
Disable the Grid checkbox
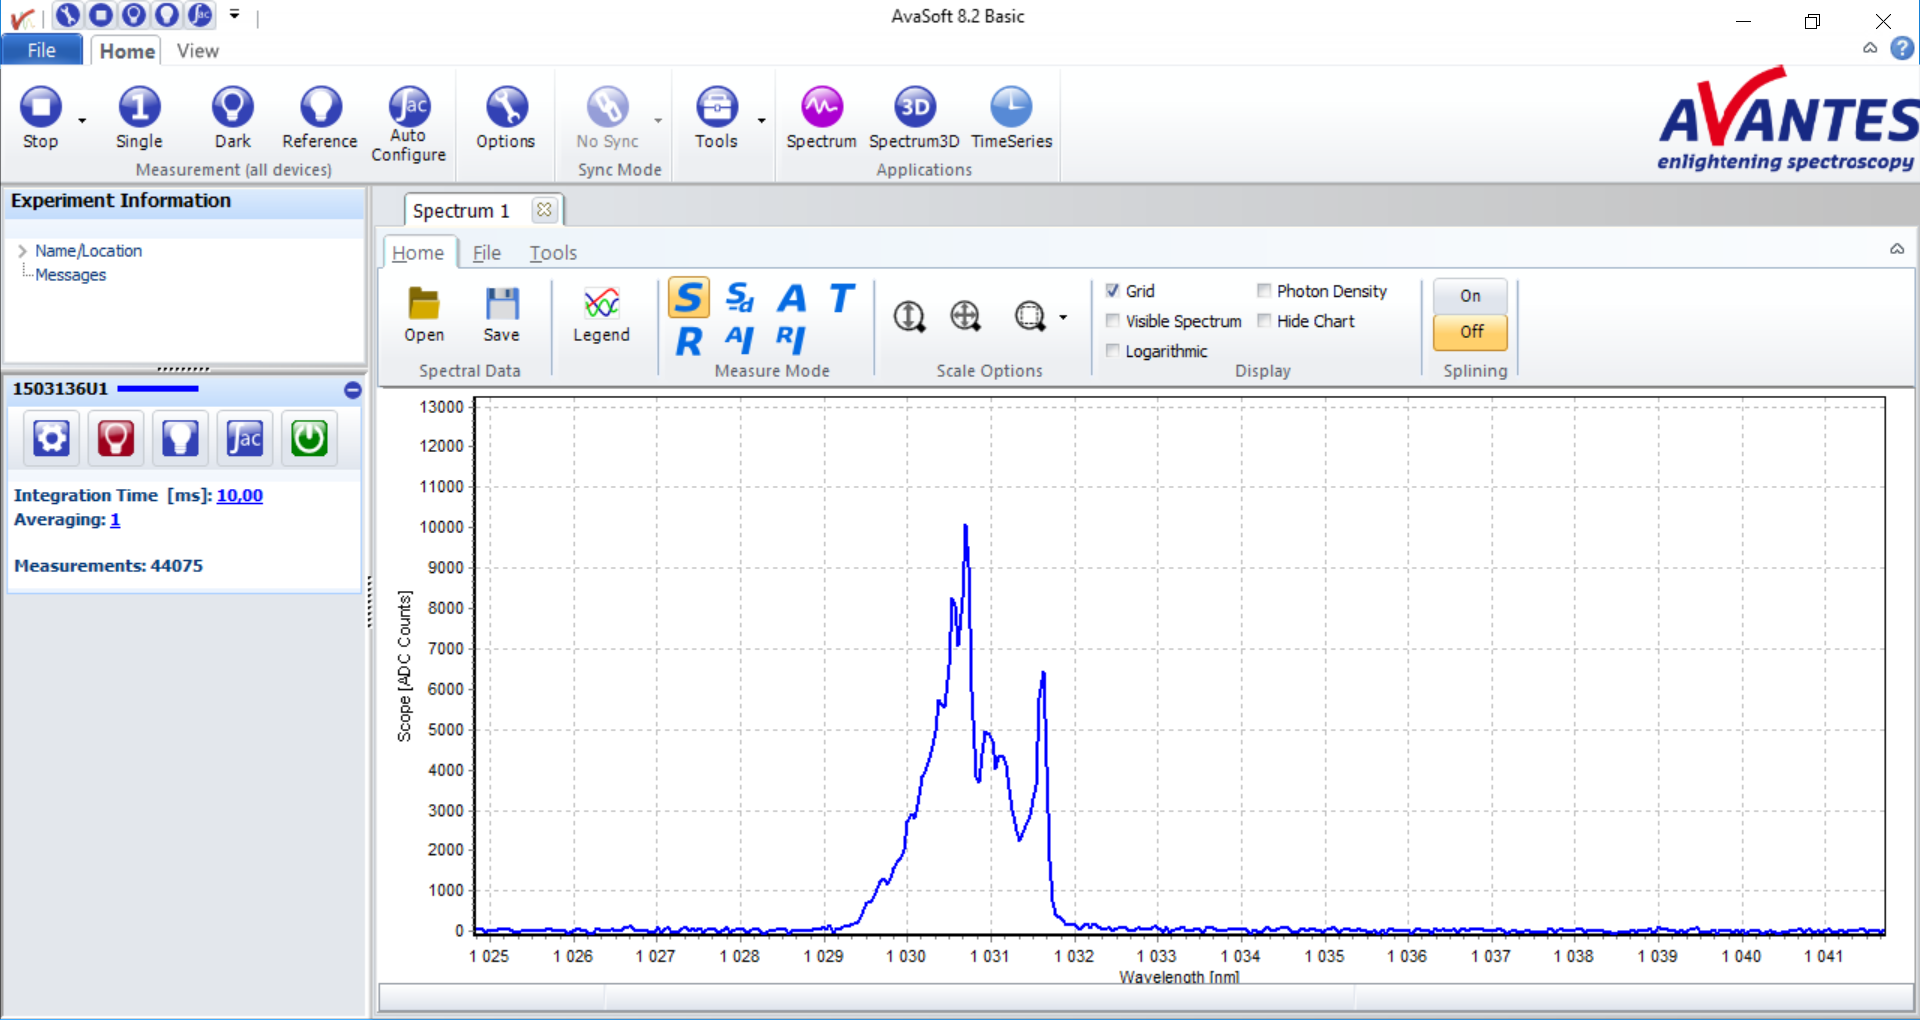pos(1113,291)
